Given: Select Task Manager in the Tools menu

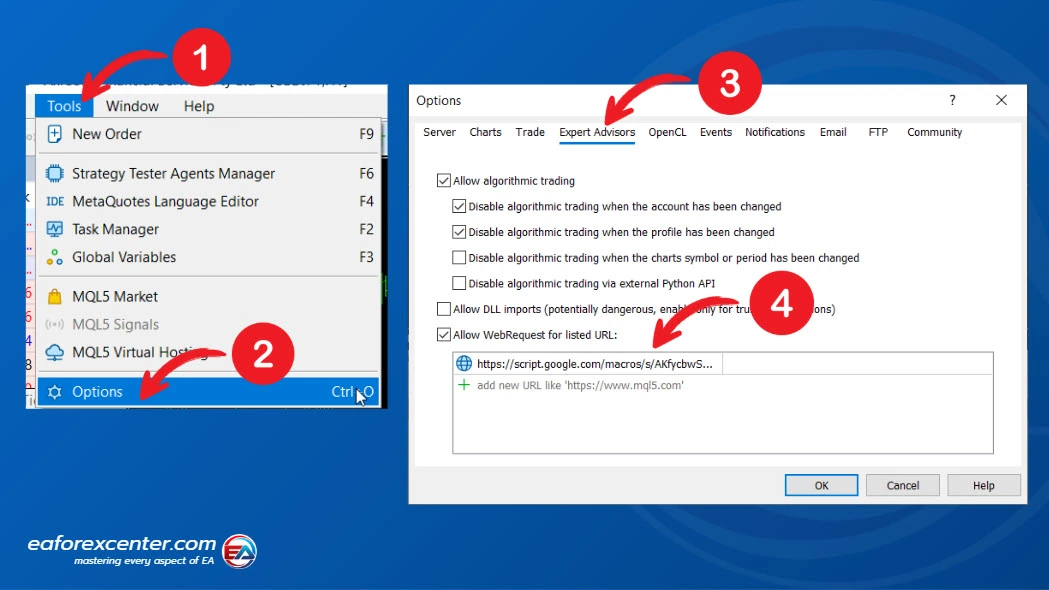Looking at the screenshot, I should click(x=209, y=229).
